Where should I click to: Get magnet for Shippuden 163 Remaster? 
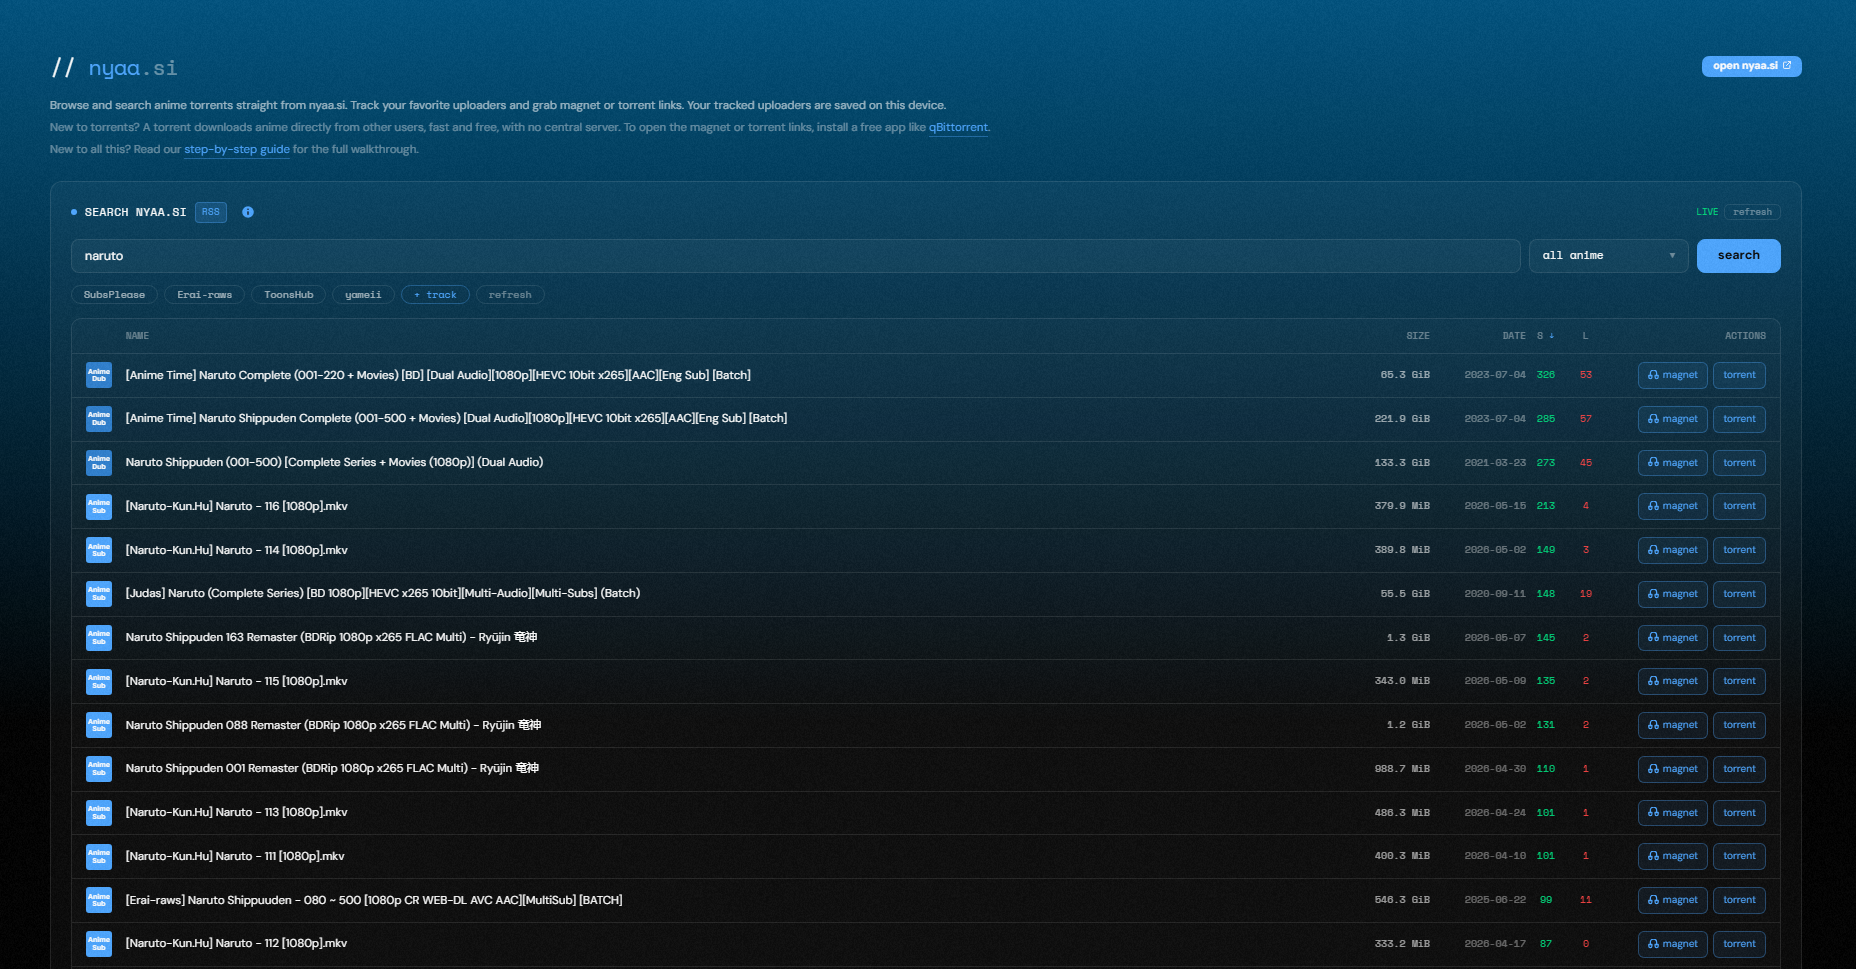click(x=1672, y=638)
